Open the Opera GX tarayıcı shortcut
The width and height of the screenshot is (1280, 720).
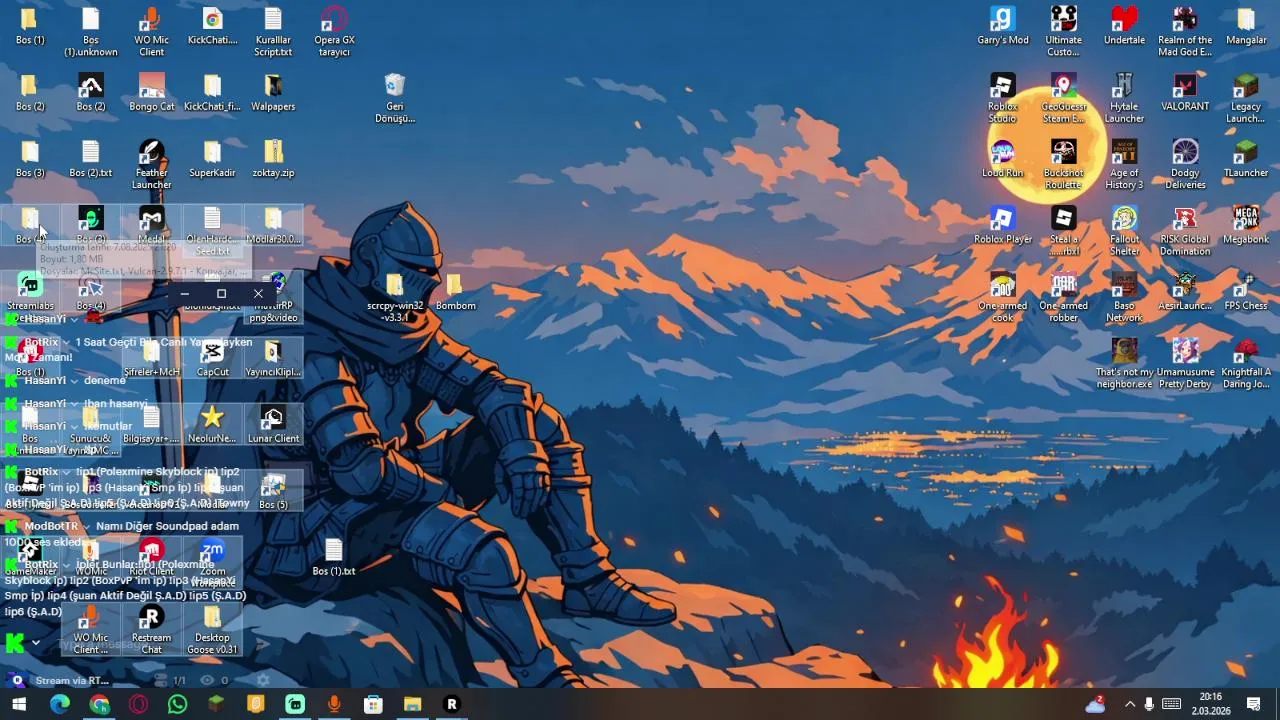point(334,32)
